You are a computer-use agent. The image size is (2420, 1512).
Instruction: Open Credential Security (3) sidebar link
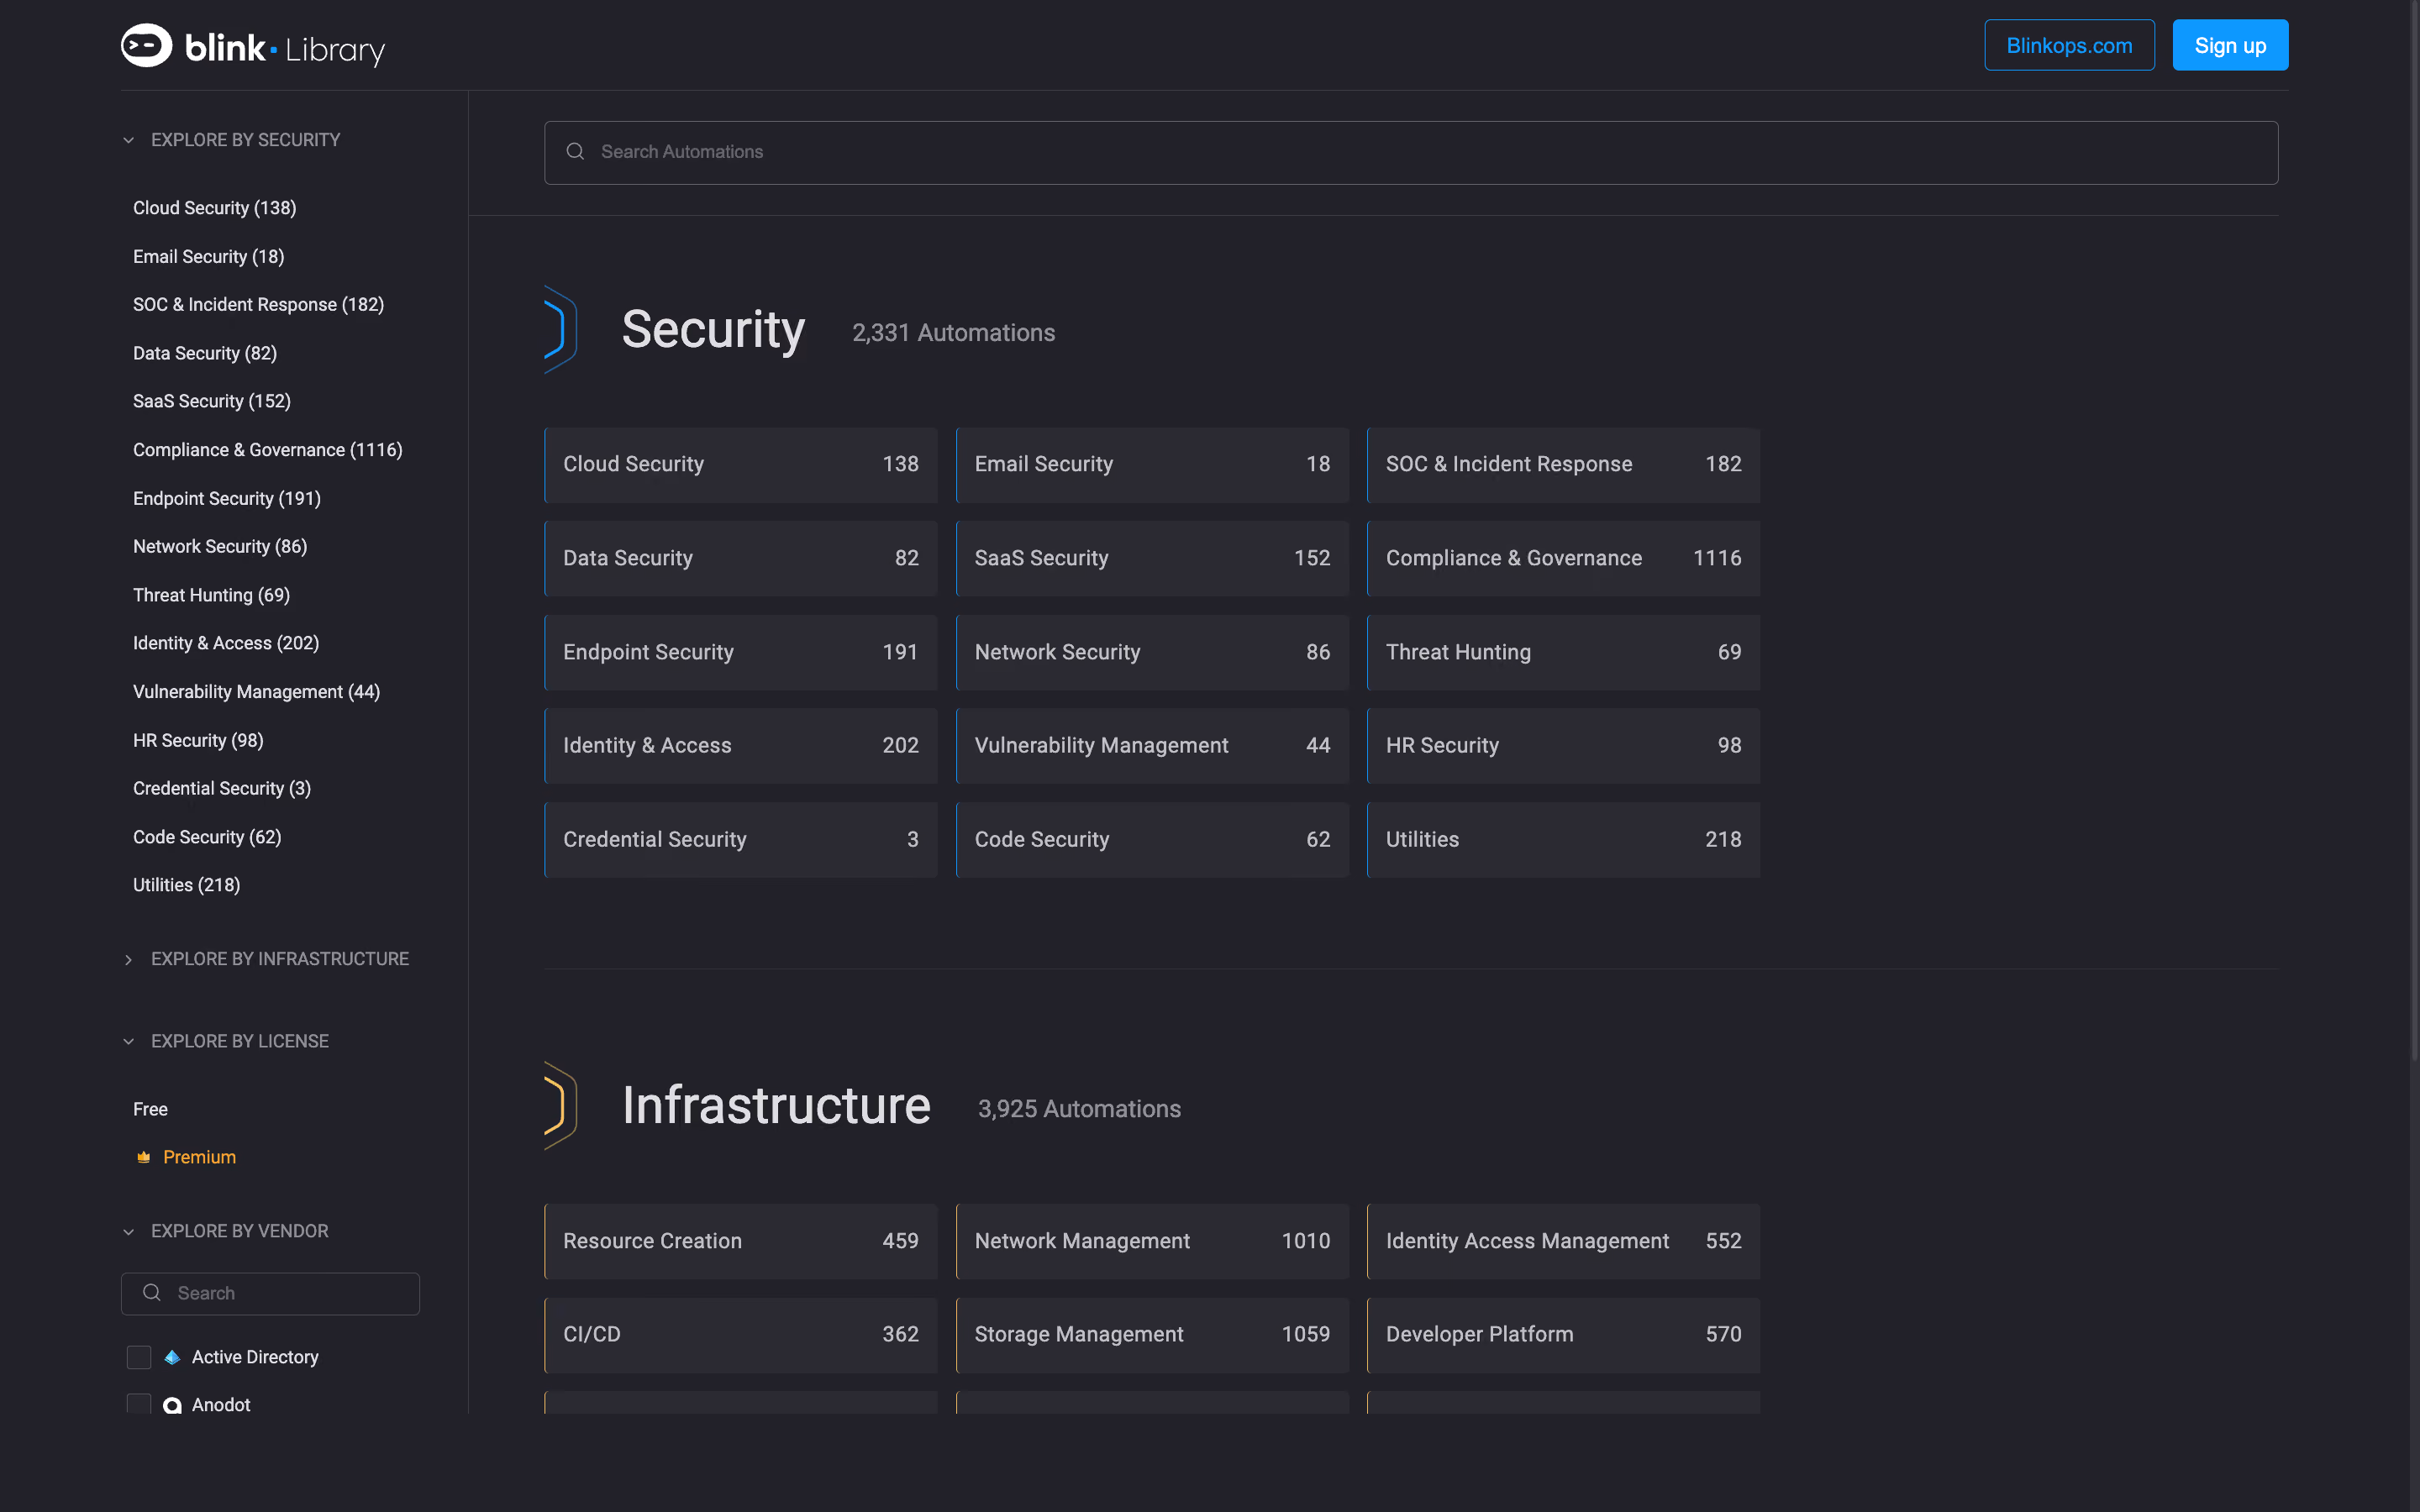coord(222,788)
